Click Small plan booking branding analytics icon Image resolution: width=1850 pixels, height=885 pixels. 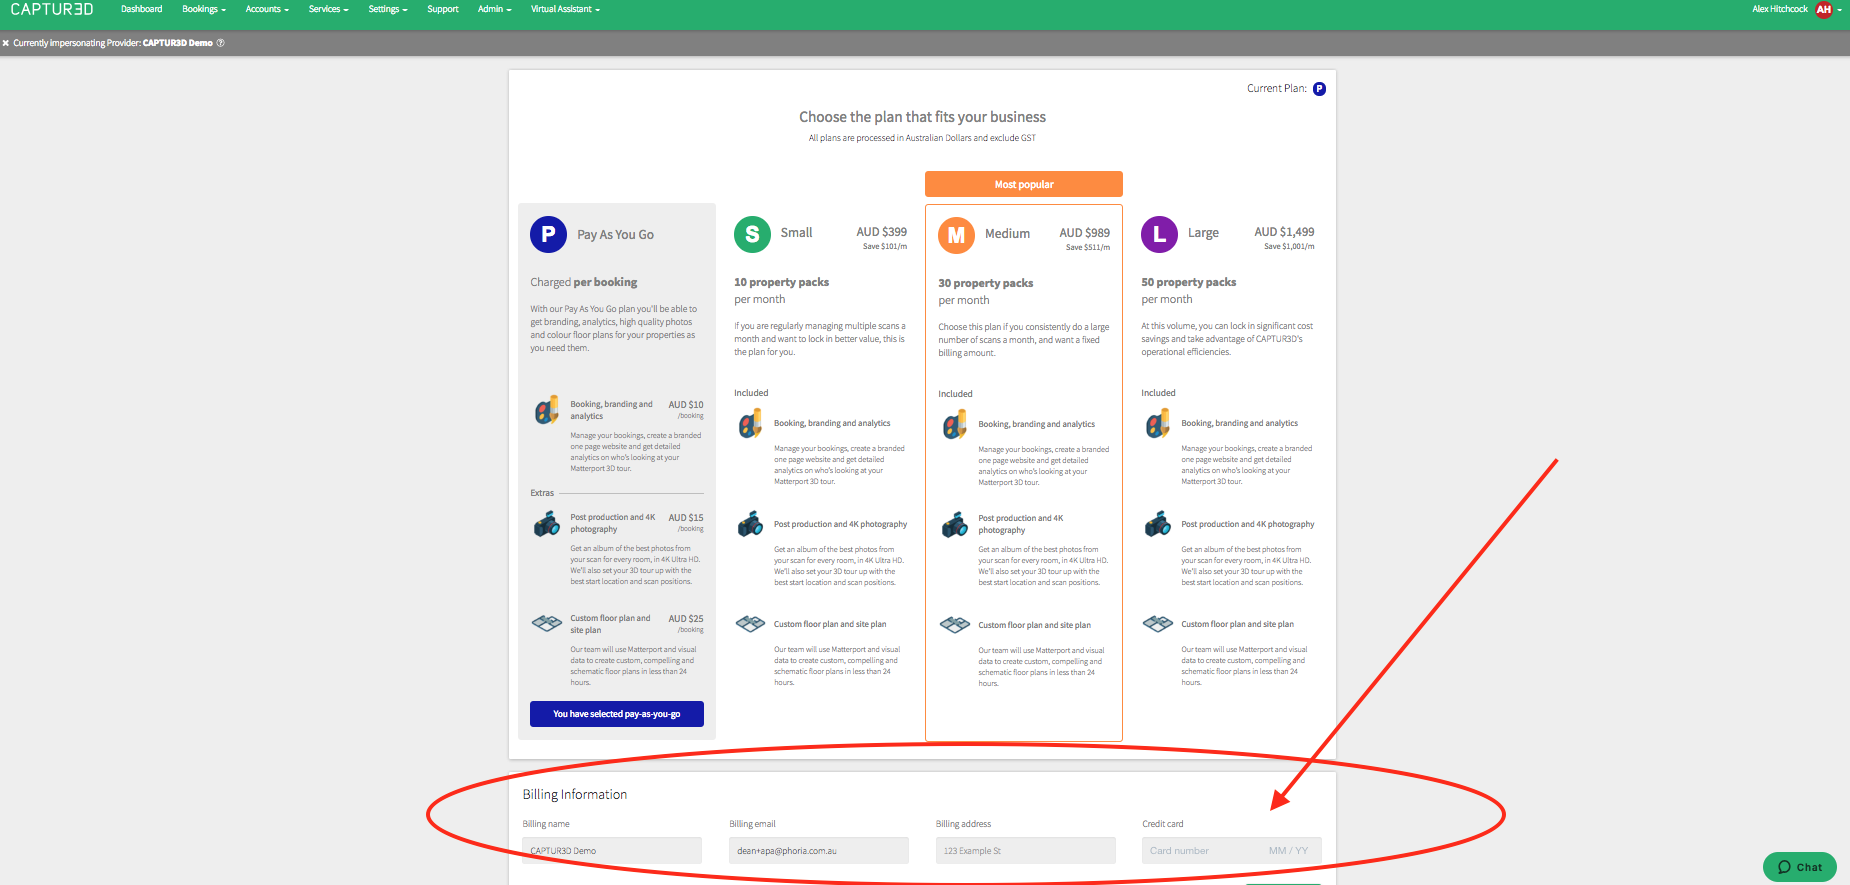click(750, 424)
